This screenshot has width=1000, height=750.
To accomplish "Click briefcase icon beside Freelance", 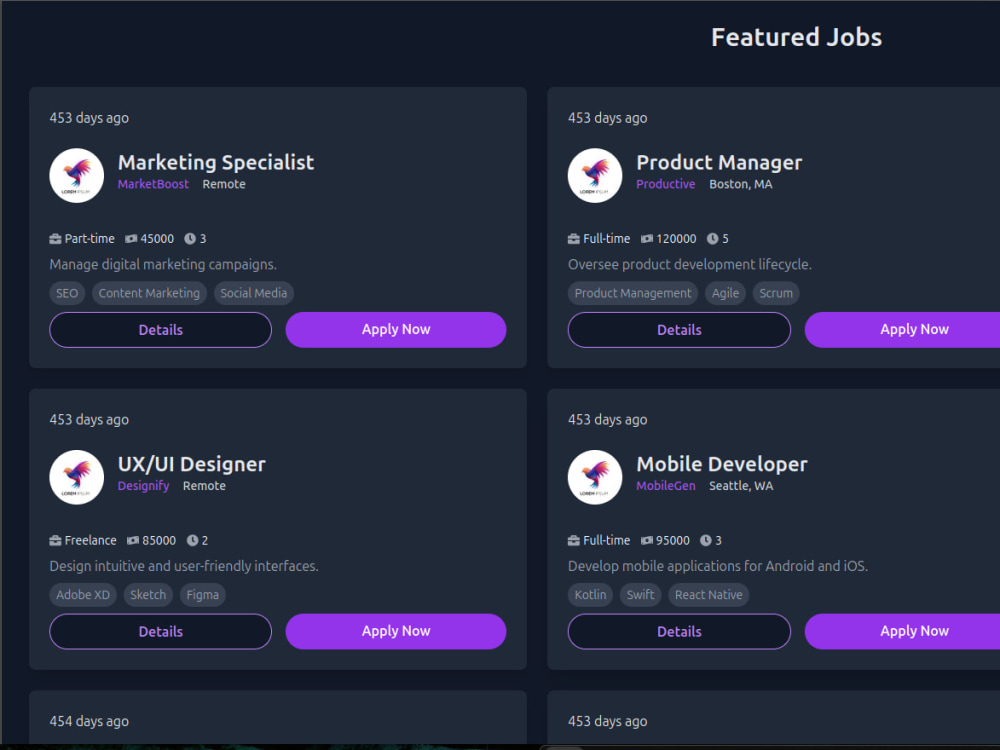I will (55, 540).
